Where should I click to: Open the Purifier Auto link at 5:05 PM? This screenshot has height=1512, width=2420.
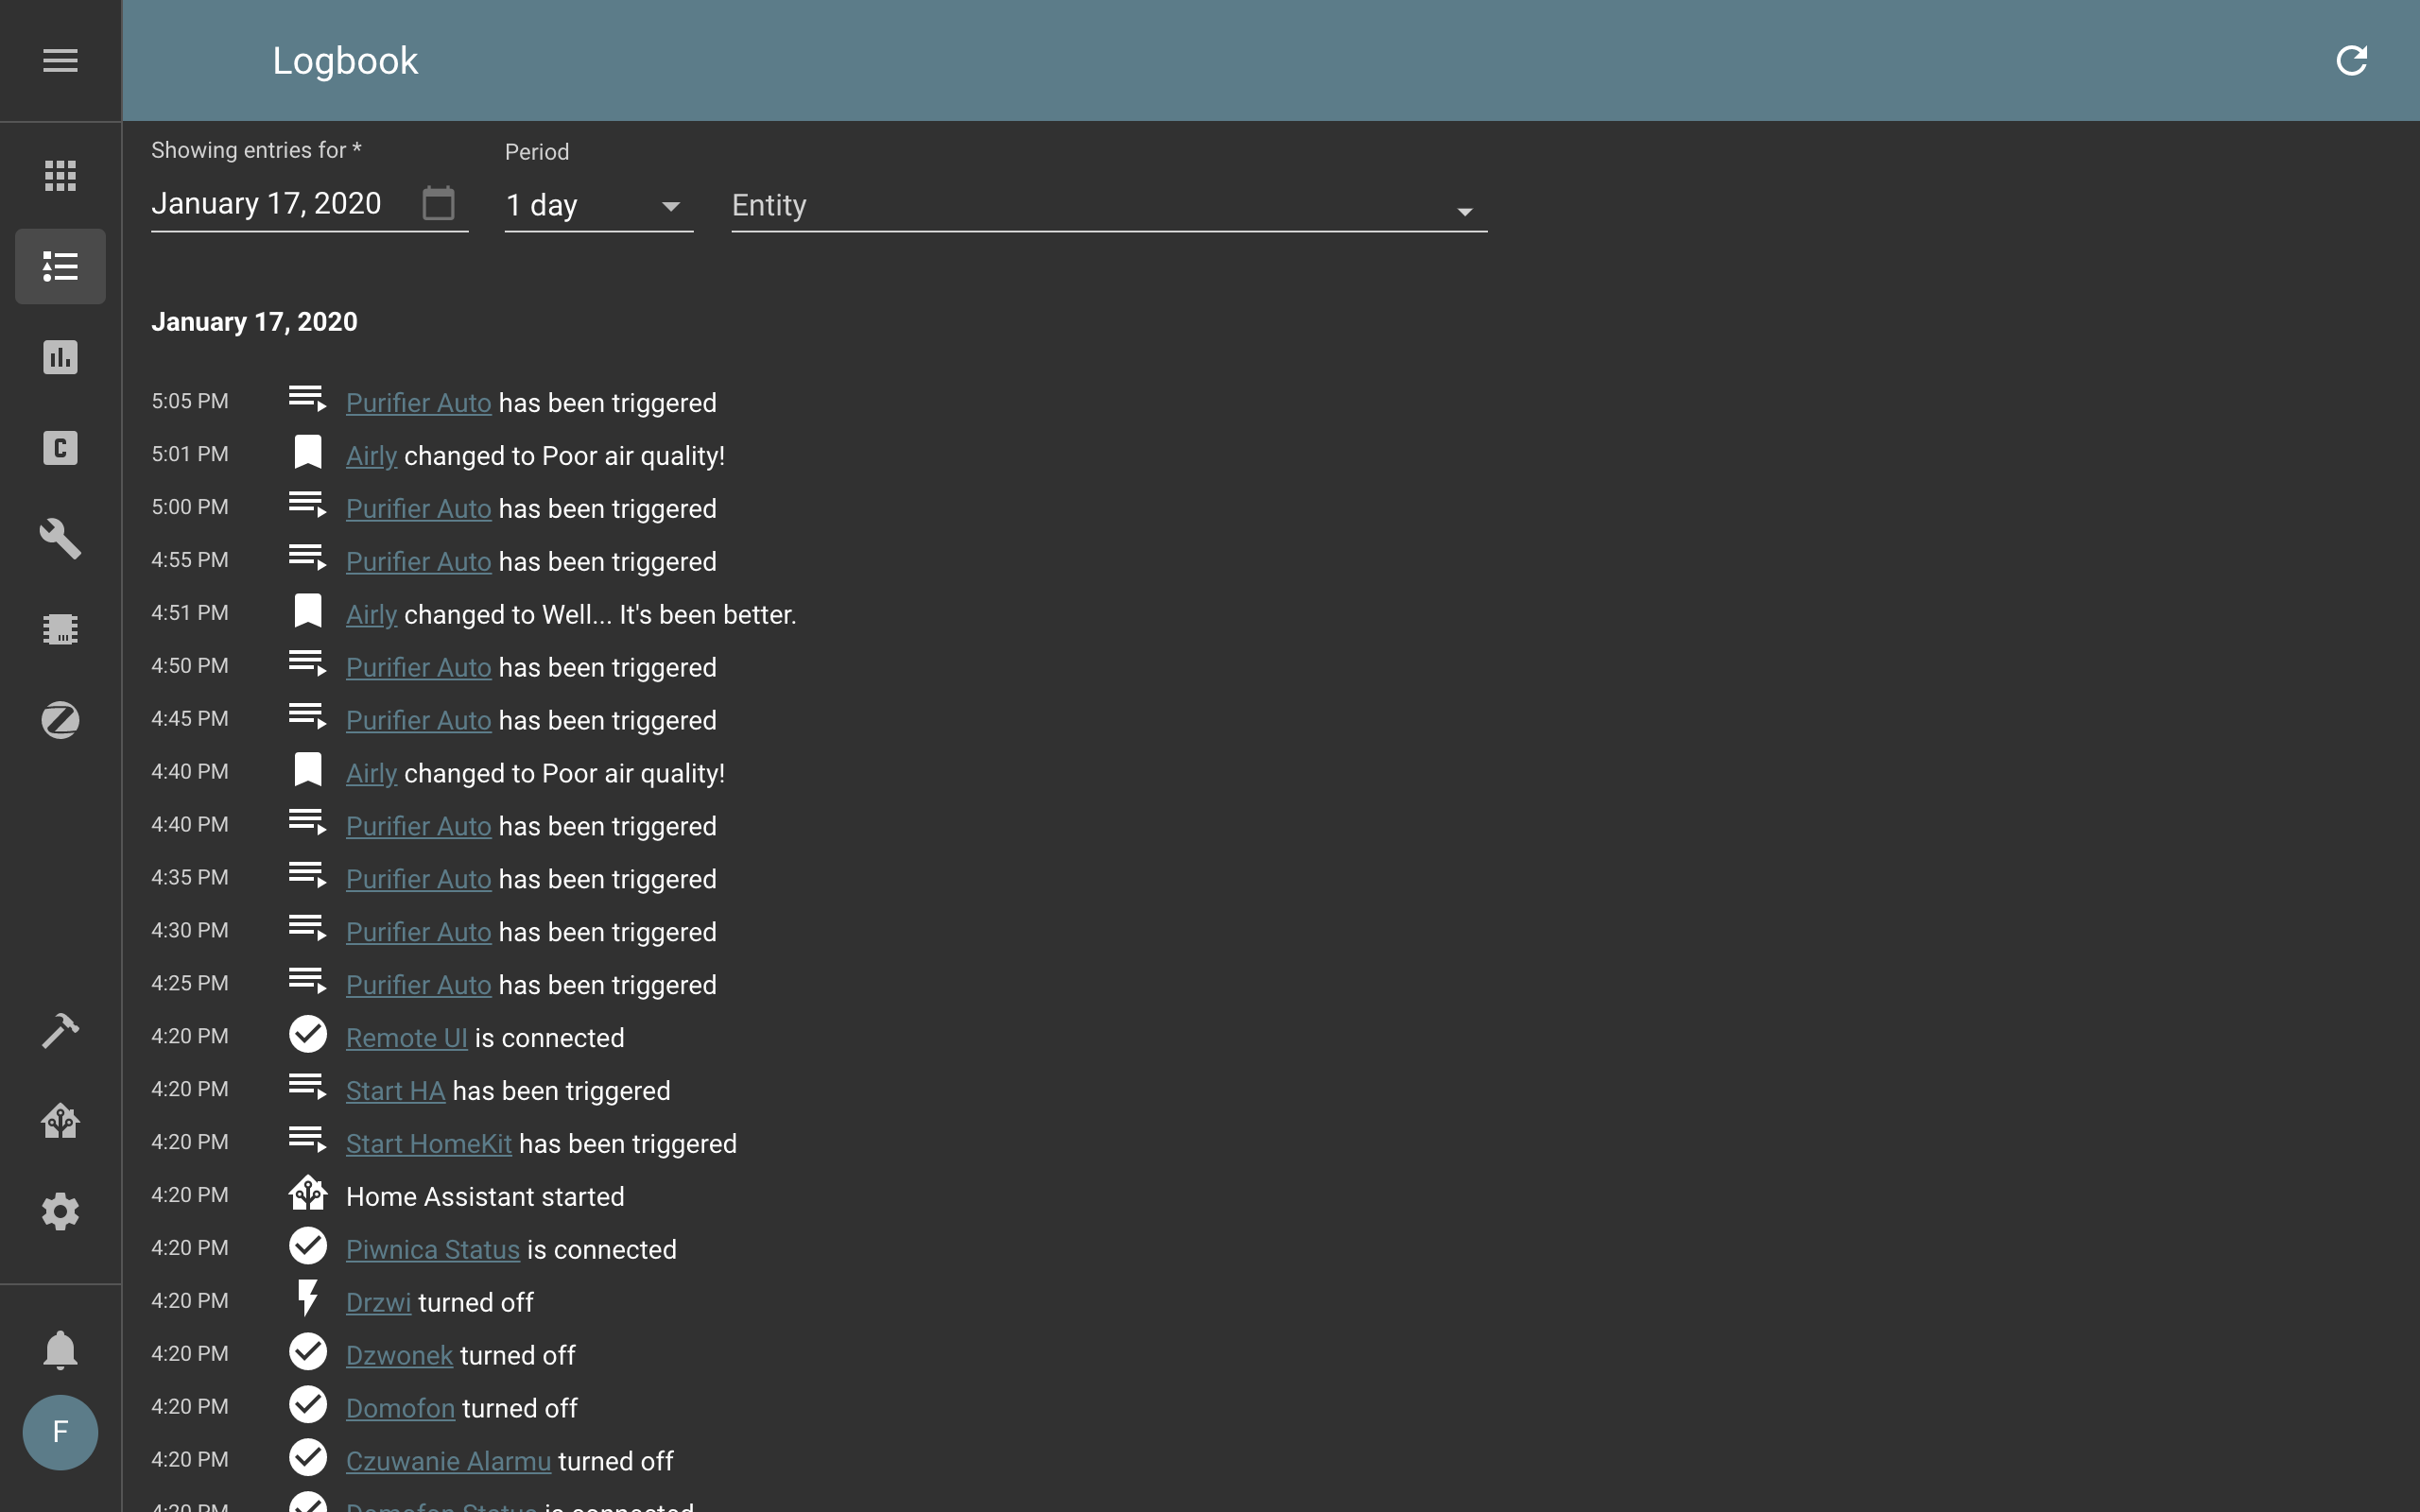coord(418,403)
